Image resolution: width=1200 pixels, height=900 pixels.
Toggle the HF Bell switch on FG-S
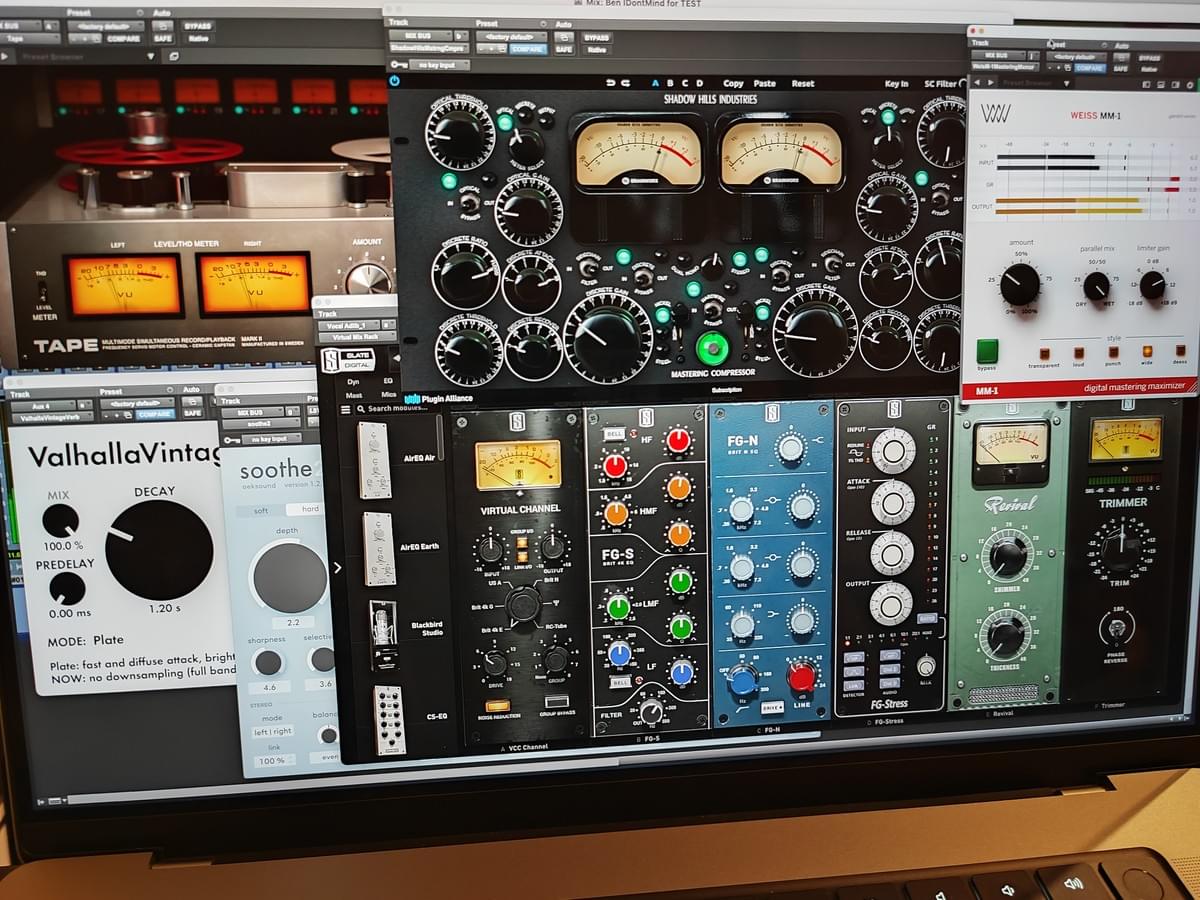(x=614, y=435)
